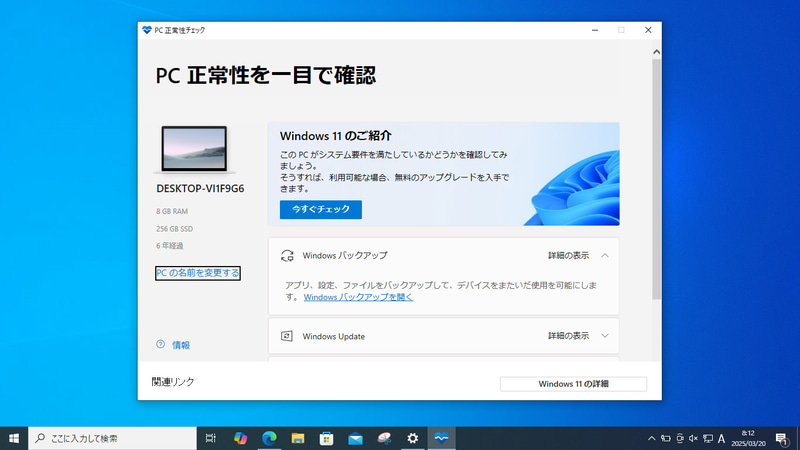Click the Windows バックアップ sync icon
The width and height of the screenshot is (800, 450).
287,256
